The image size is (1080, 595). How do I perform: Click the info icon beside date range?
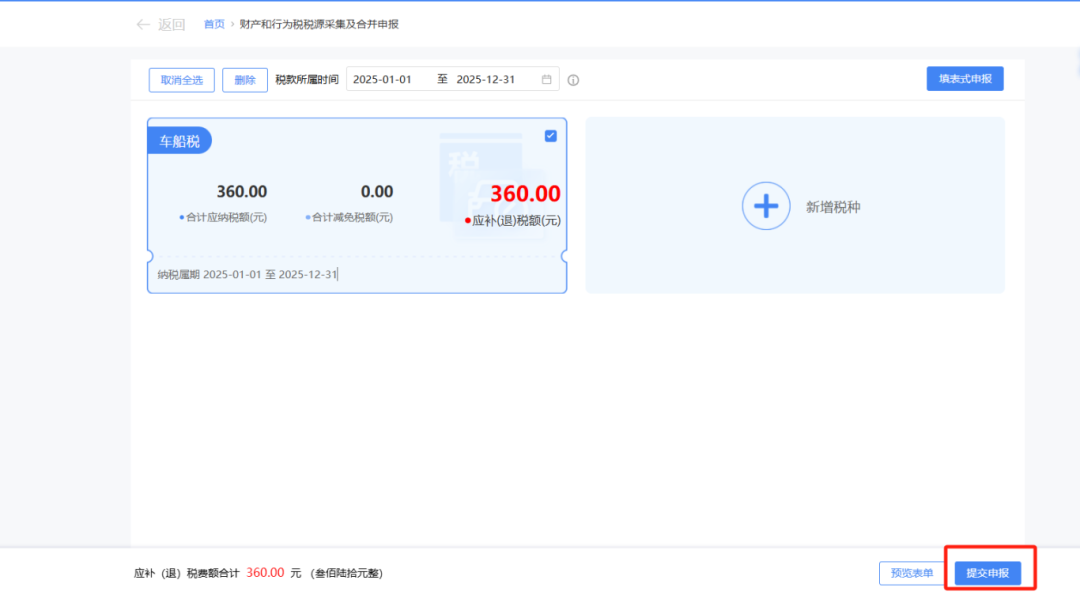[573, 80]
